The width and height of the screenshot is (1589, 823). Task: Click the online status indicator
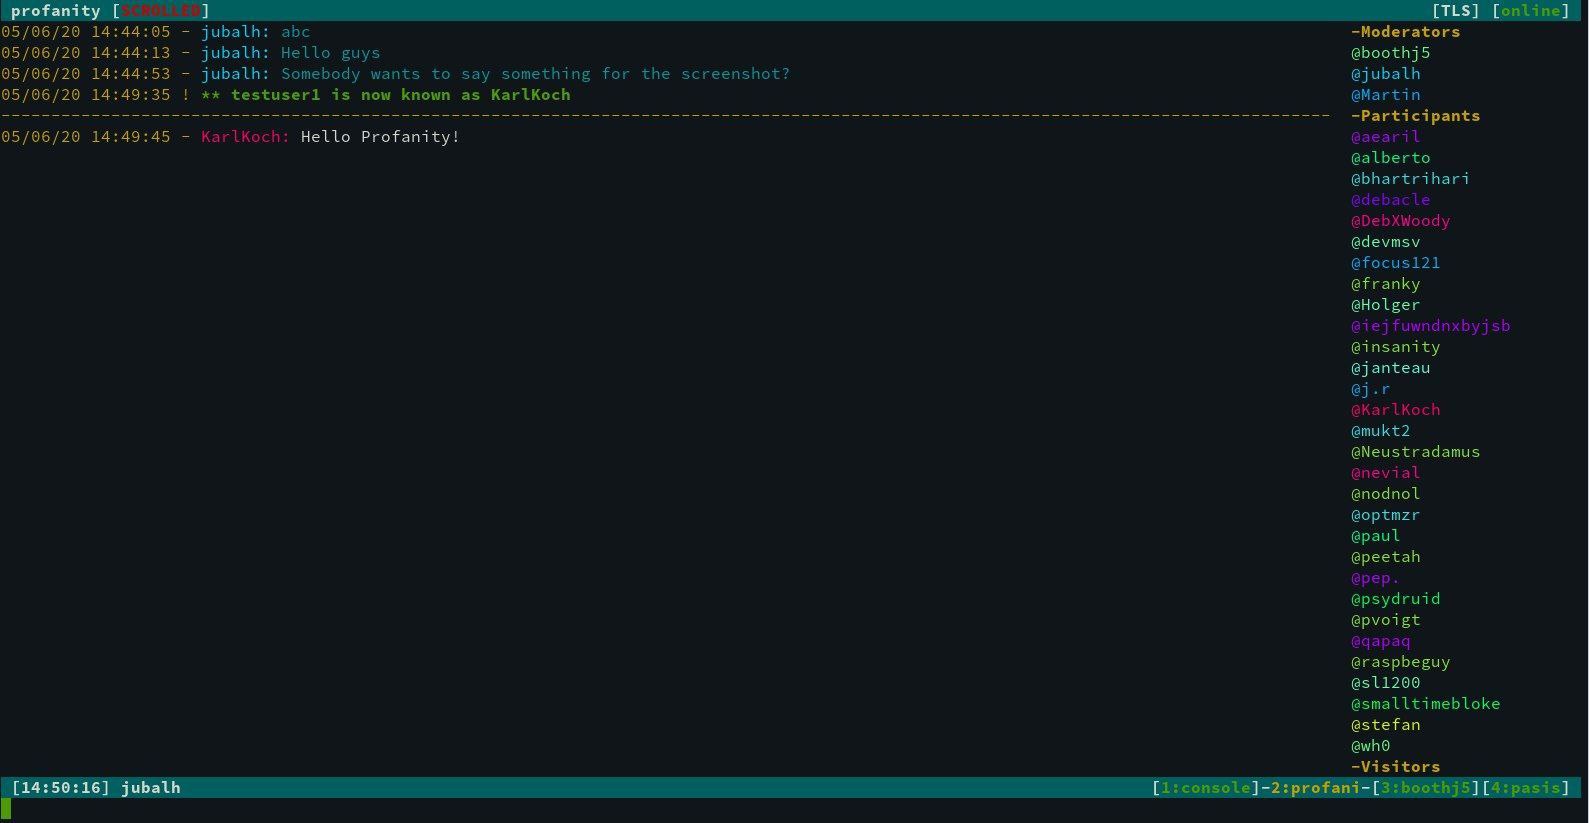[1530, 11]
